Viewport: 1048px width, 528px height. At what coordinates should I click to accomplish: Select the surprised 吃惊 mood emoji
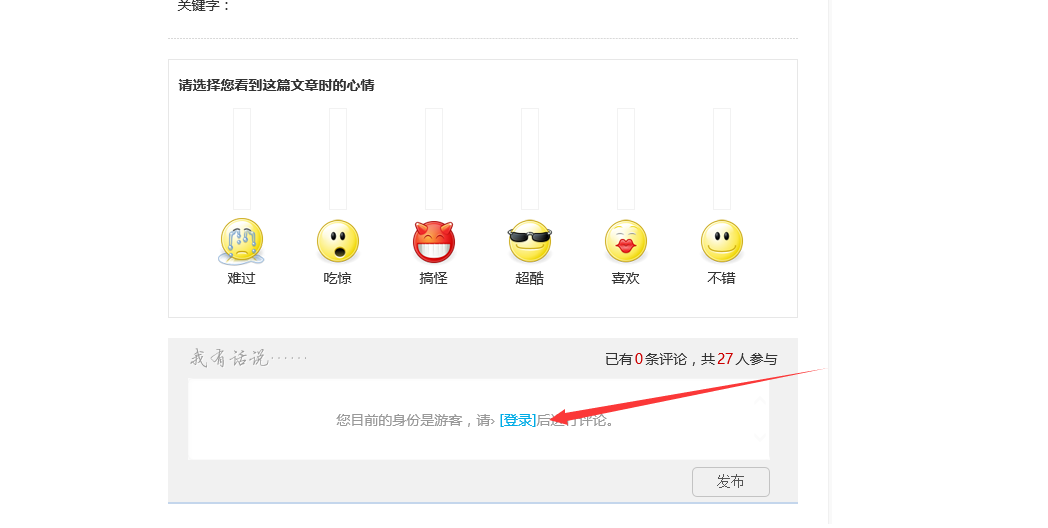pos(338,241)
